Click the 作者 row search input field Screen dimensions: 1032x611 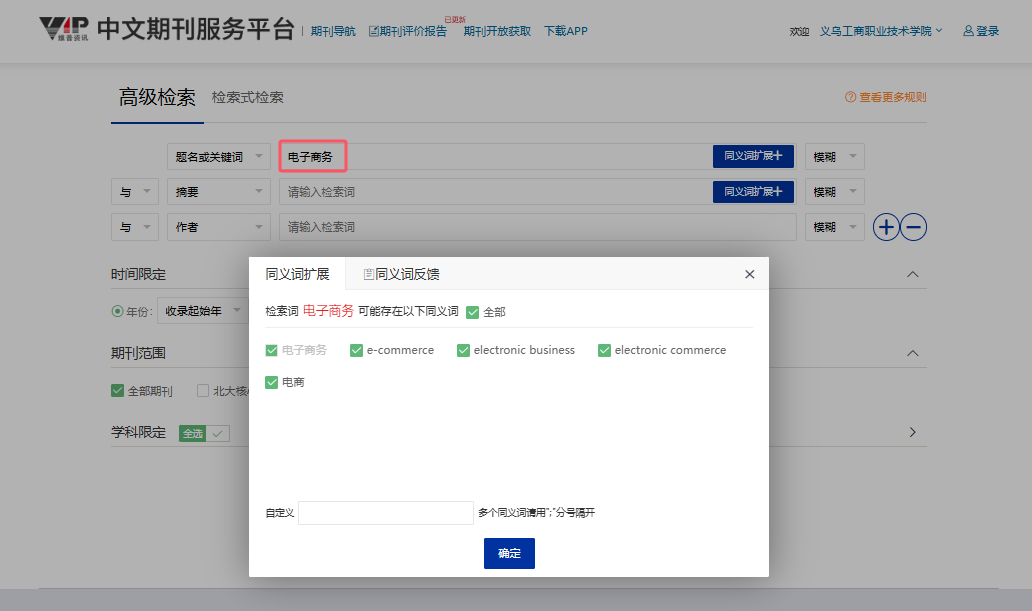point(538,227)
